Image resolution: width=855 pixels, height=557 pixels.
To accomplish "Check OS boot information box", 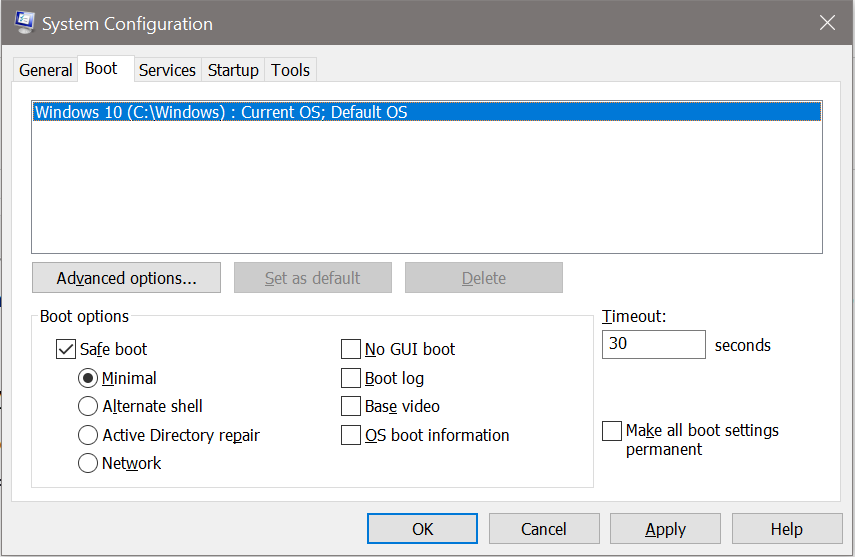I will pyautogui.click(x=351, y=435).
